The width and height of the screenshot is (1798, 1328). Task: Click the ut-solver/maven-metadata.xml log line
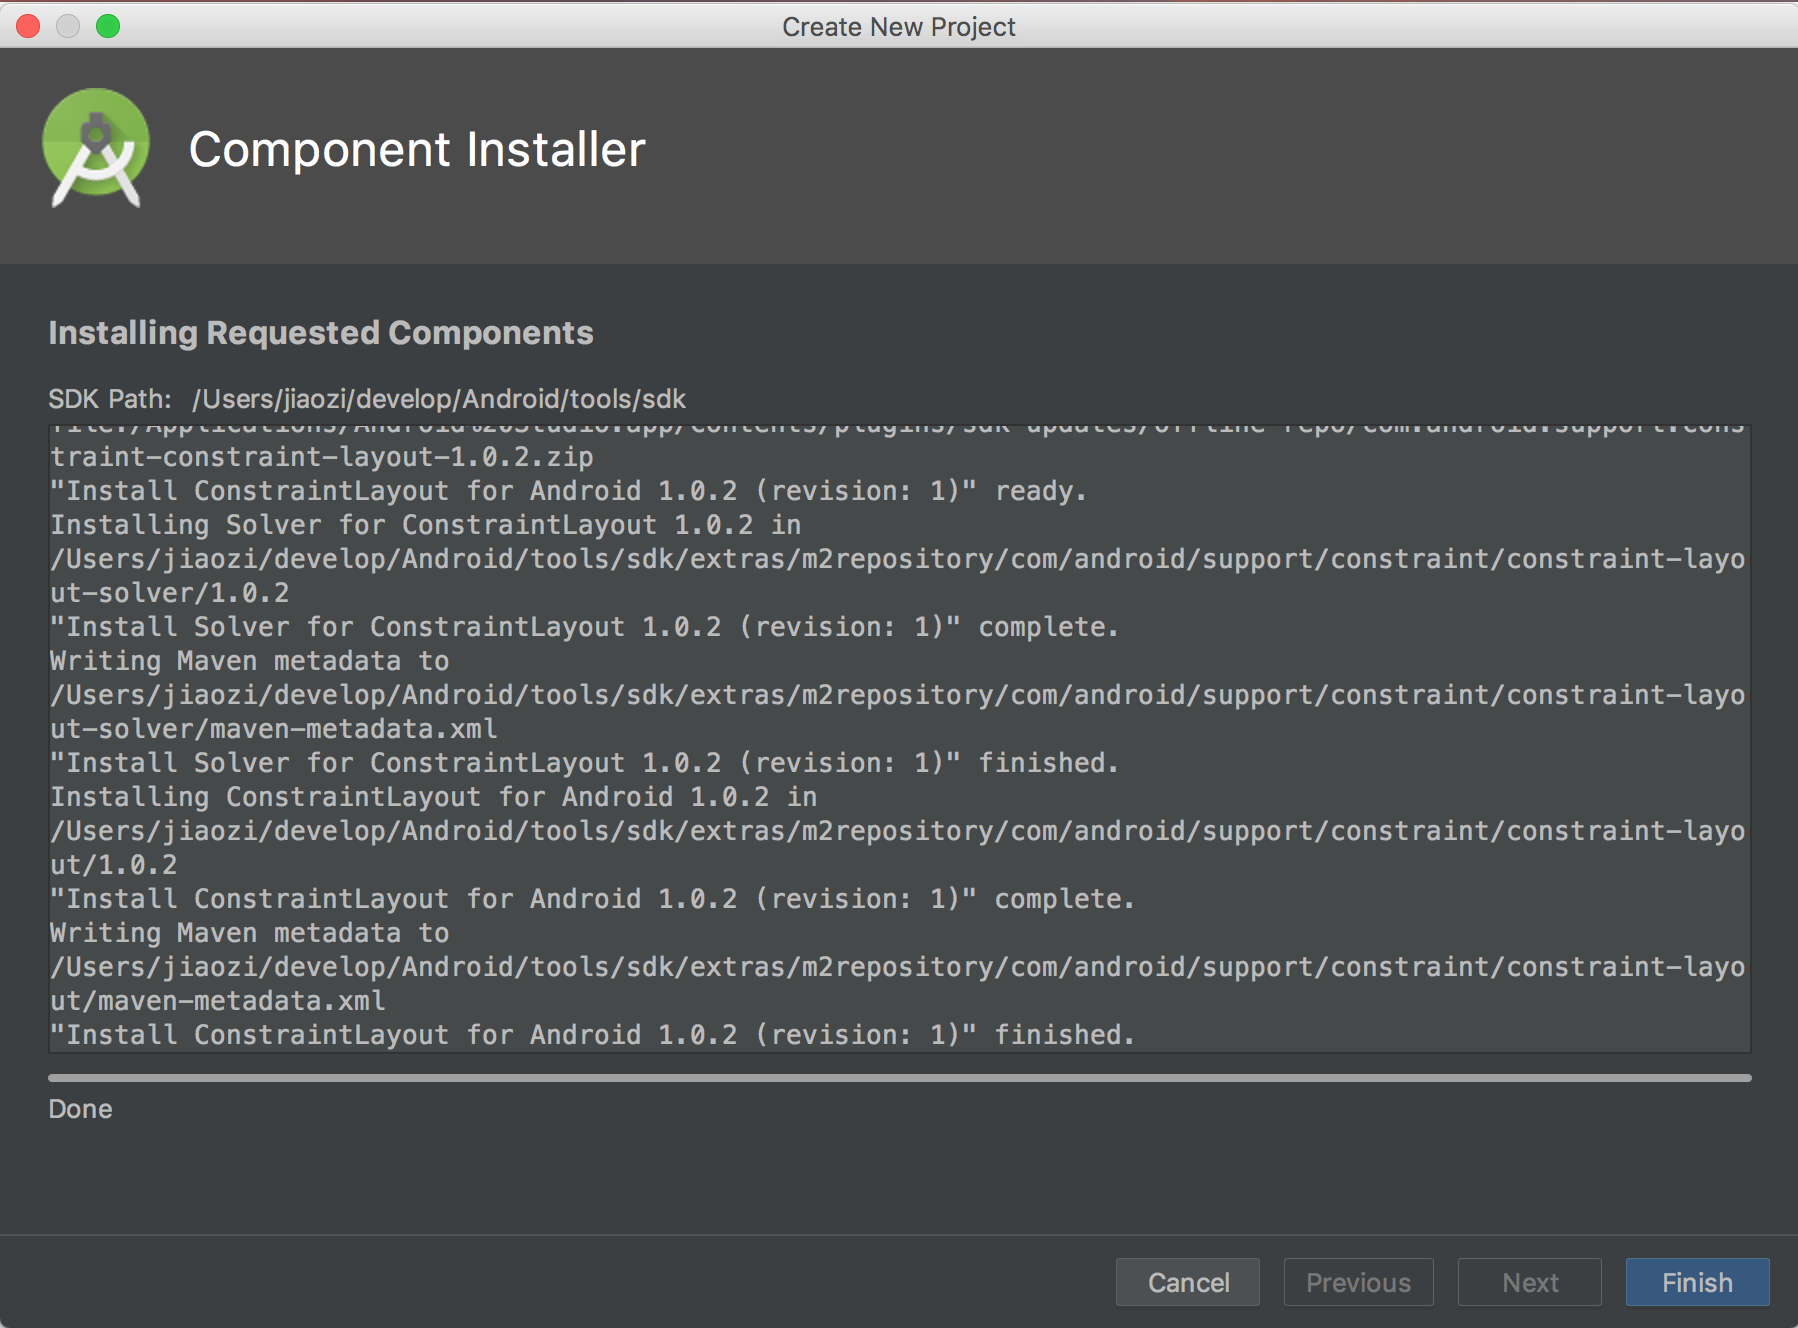point(274,729)
